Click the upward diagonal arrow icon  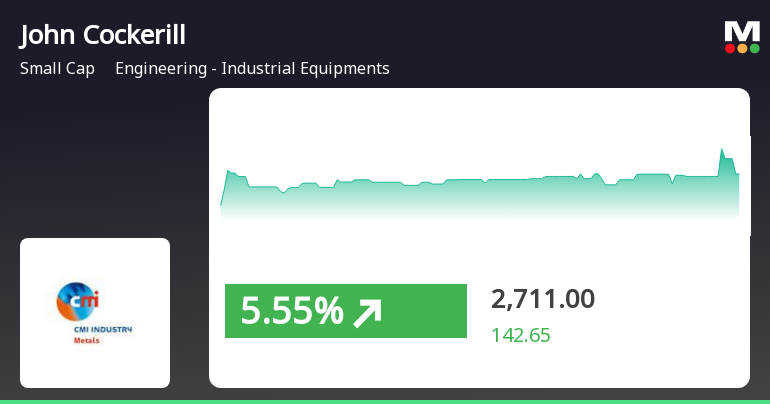[x=368, y=313]
